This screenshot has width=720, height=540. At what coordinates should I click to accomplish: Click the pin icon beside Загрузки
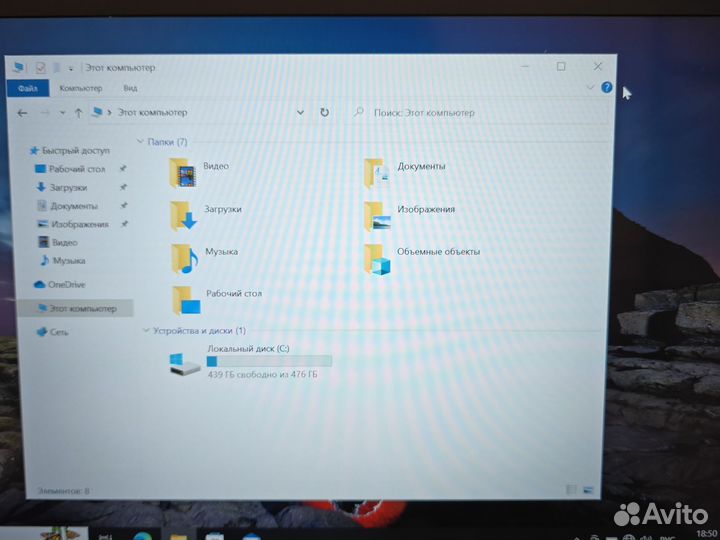[x=123, y=187]
